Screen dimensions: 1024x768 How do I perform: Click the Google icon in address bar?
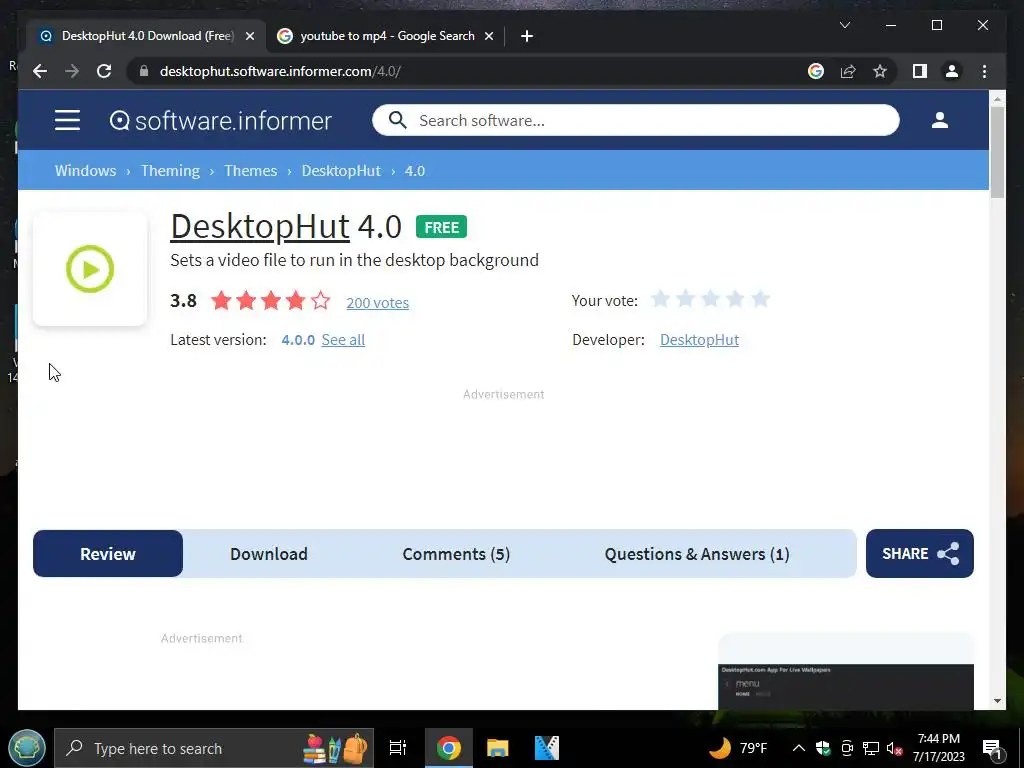tap(816, 71)
